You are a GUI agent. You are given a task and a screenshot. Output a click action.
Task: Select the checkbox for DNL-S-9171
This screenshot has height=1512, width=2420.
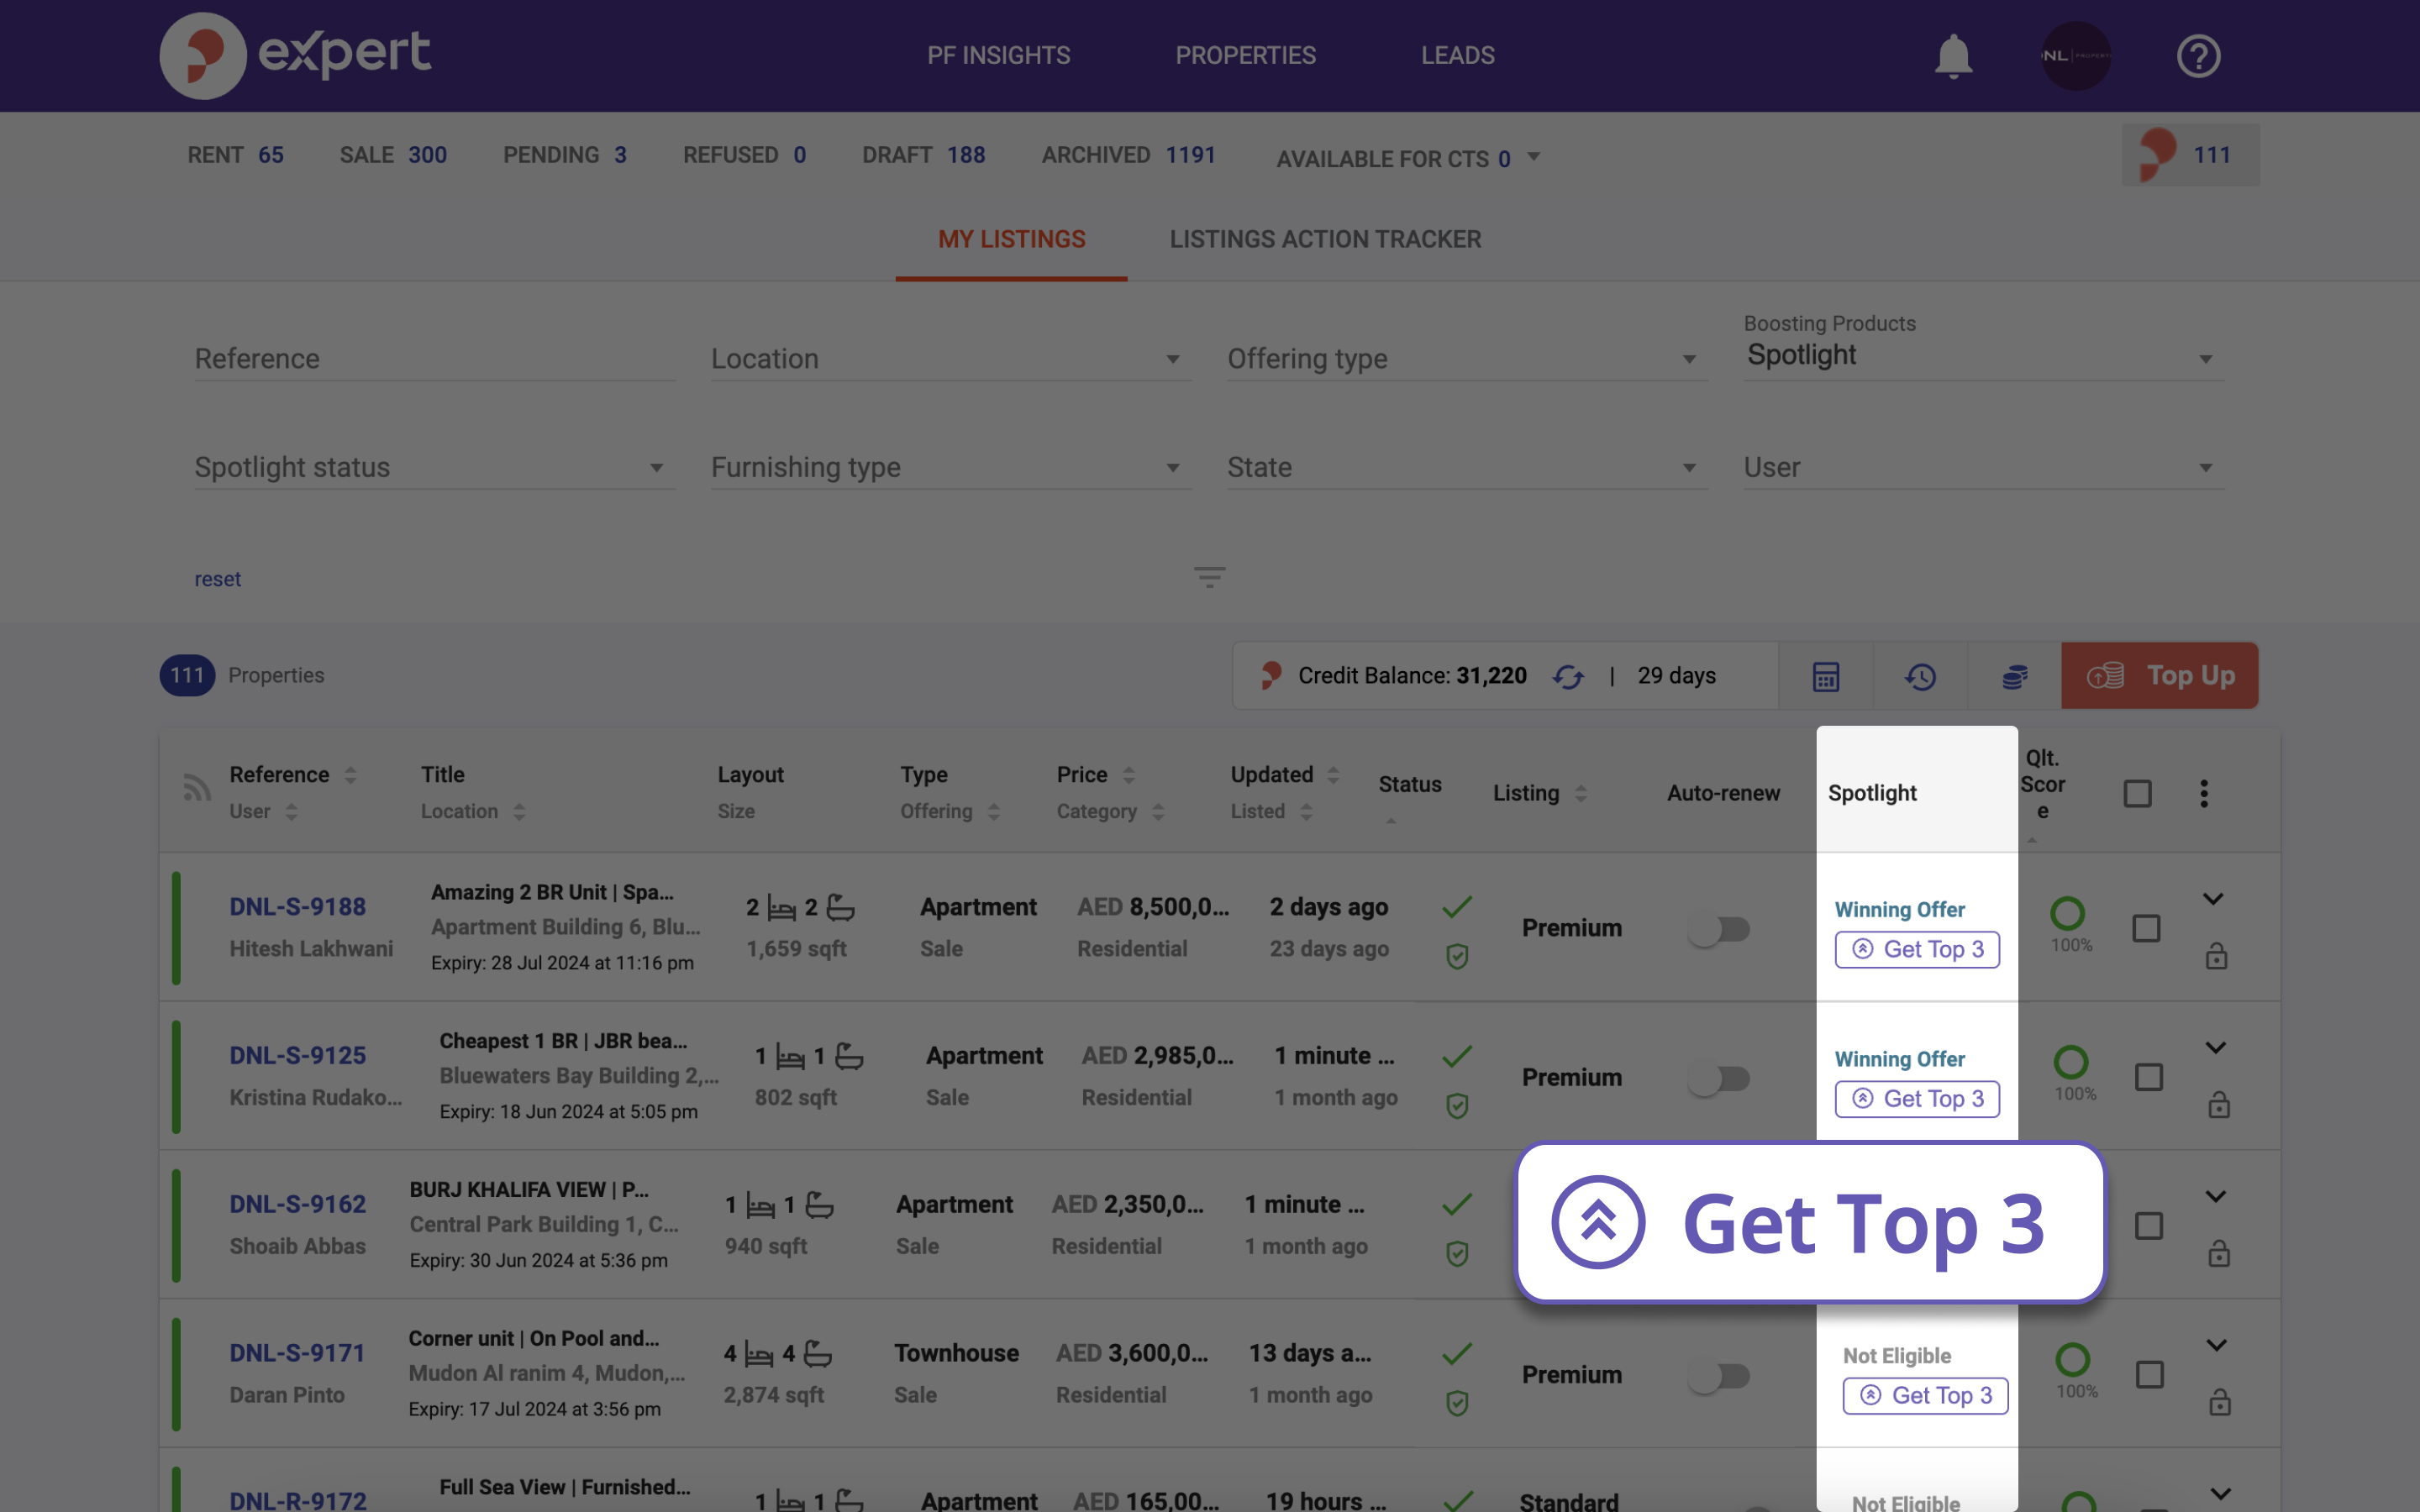tap(2149, 1375)
